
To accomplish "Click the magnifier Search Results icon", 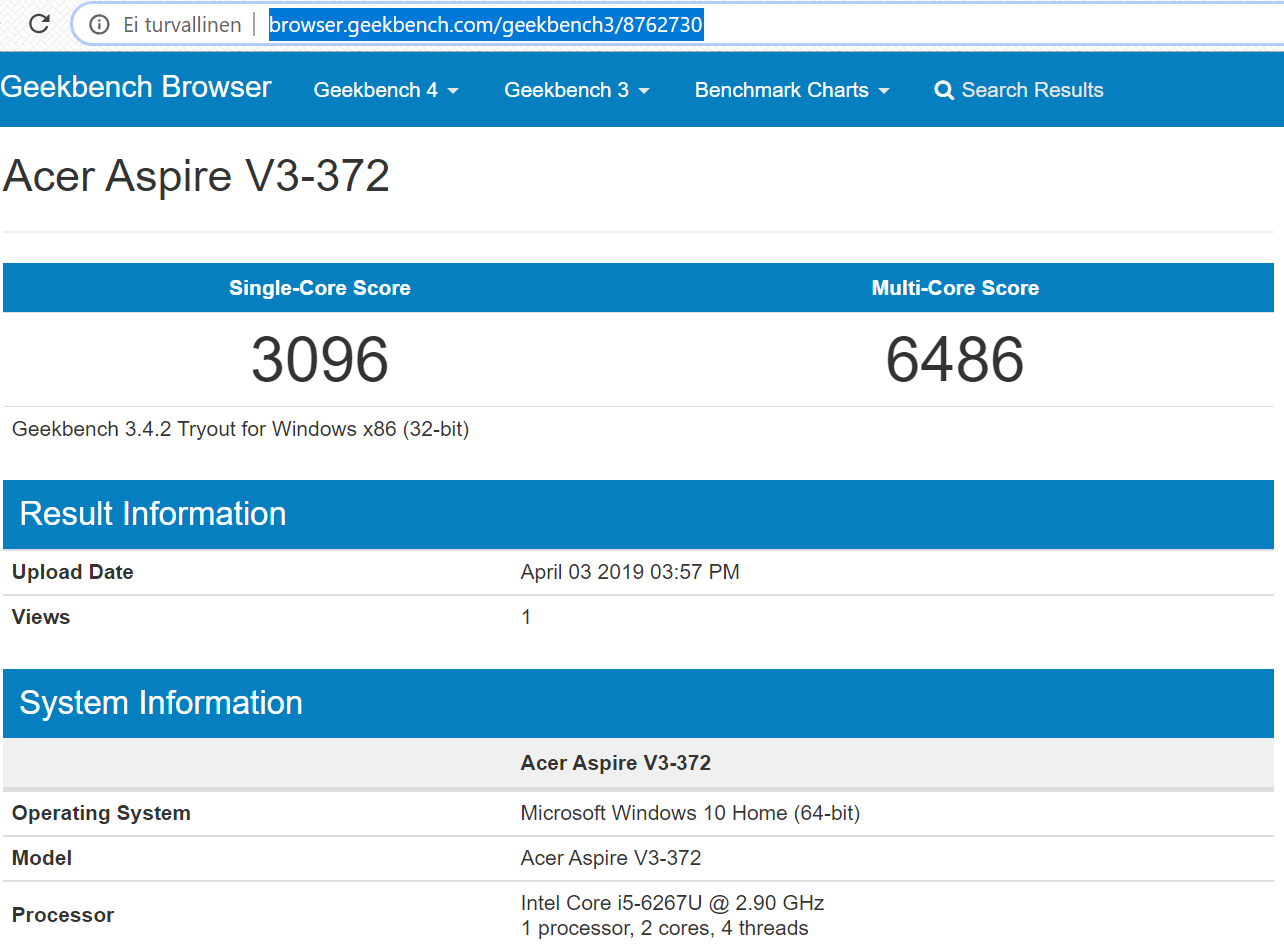I will [x=944, y=91].
